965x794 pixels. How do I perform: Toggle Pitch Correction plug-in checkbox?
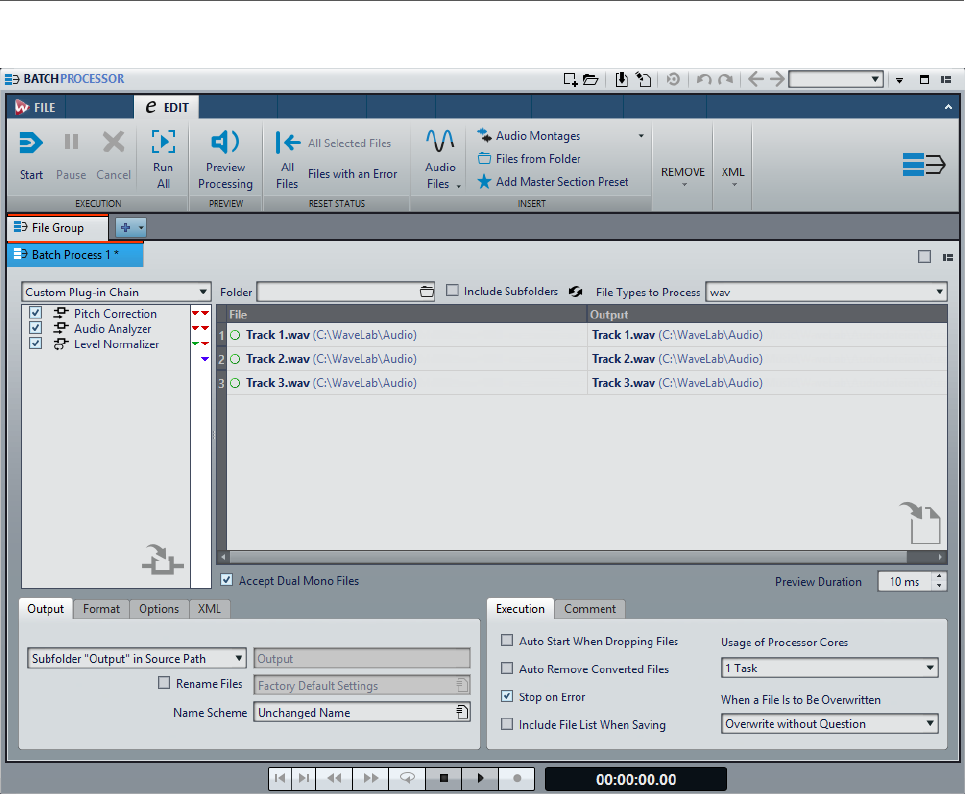tap(36, 313)
